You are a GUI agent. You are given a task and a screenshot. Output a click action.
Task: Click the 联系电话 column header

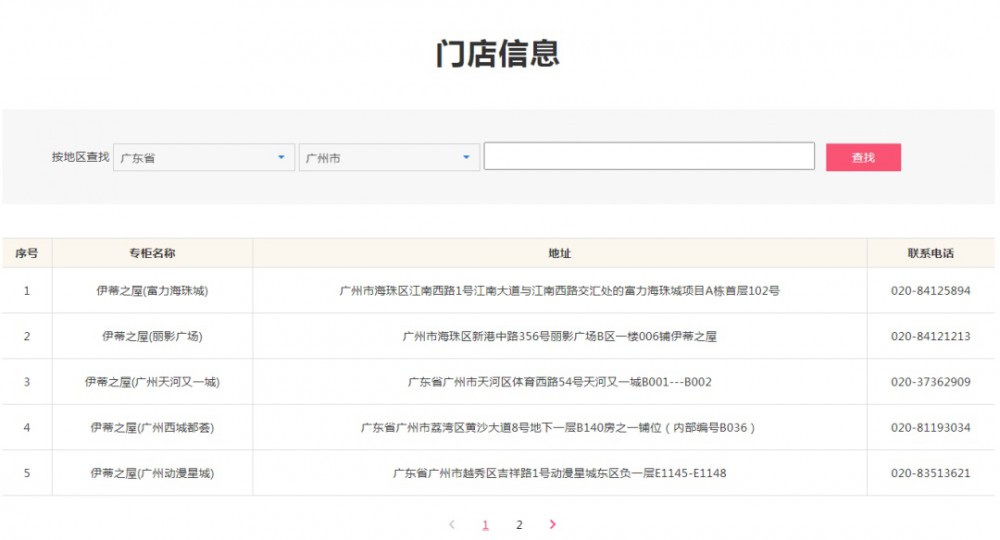click(930, 253)
